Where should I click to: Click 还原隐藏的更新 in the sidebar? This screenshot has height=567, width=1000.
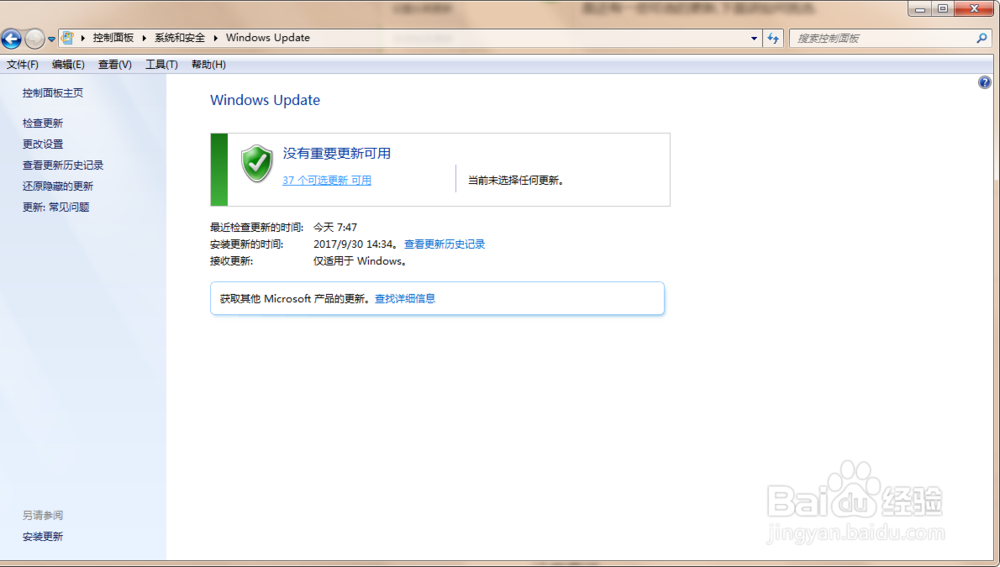pyautogui.click(x=58, y=186)
